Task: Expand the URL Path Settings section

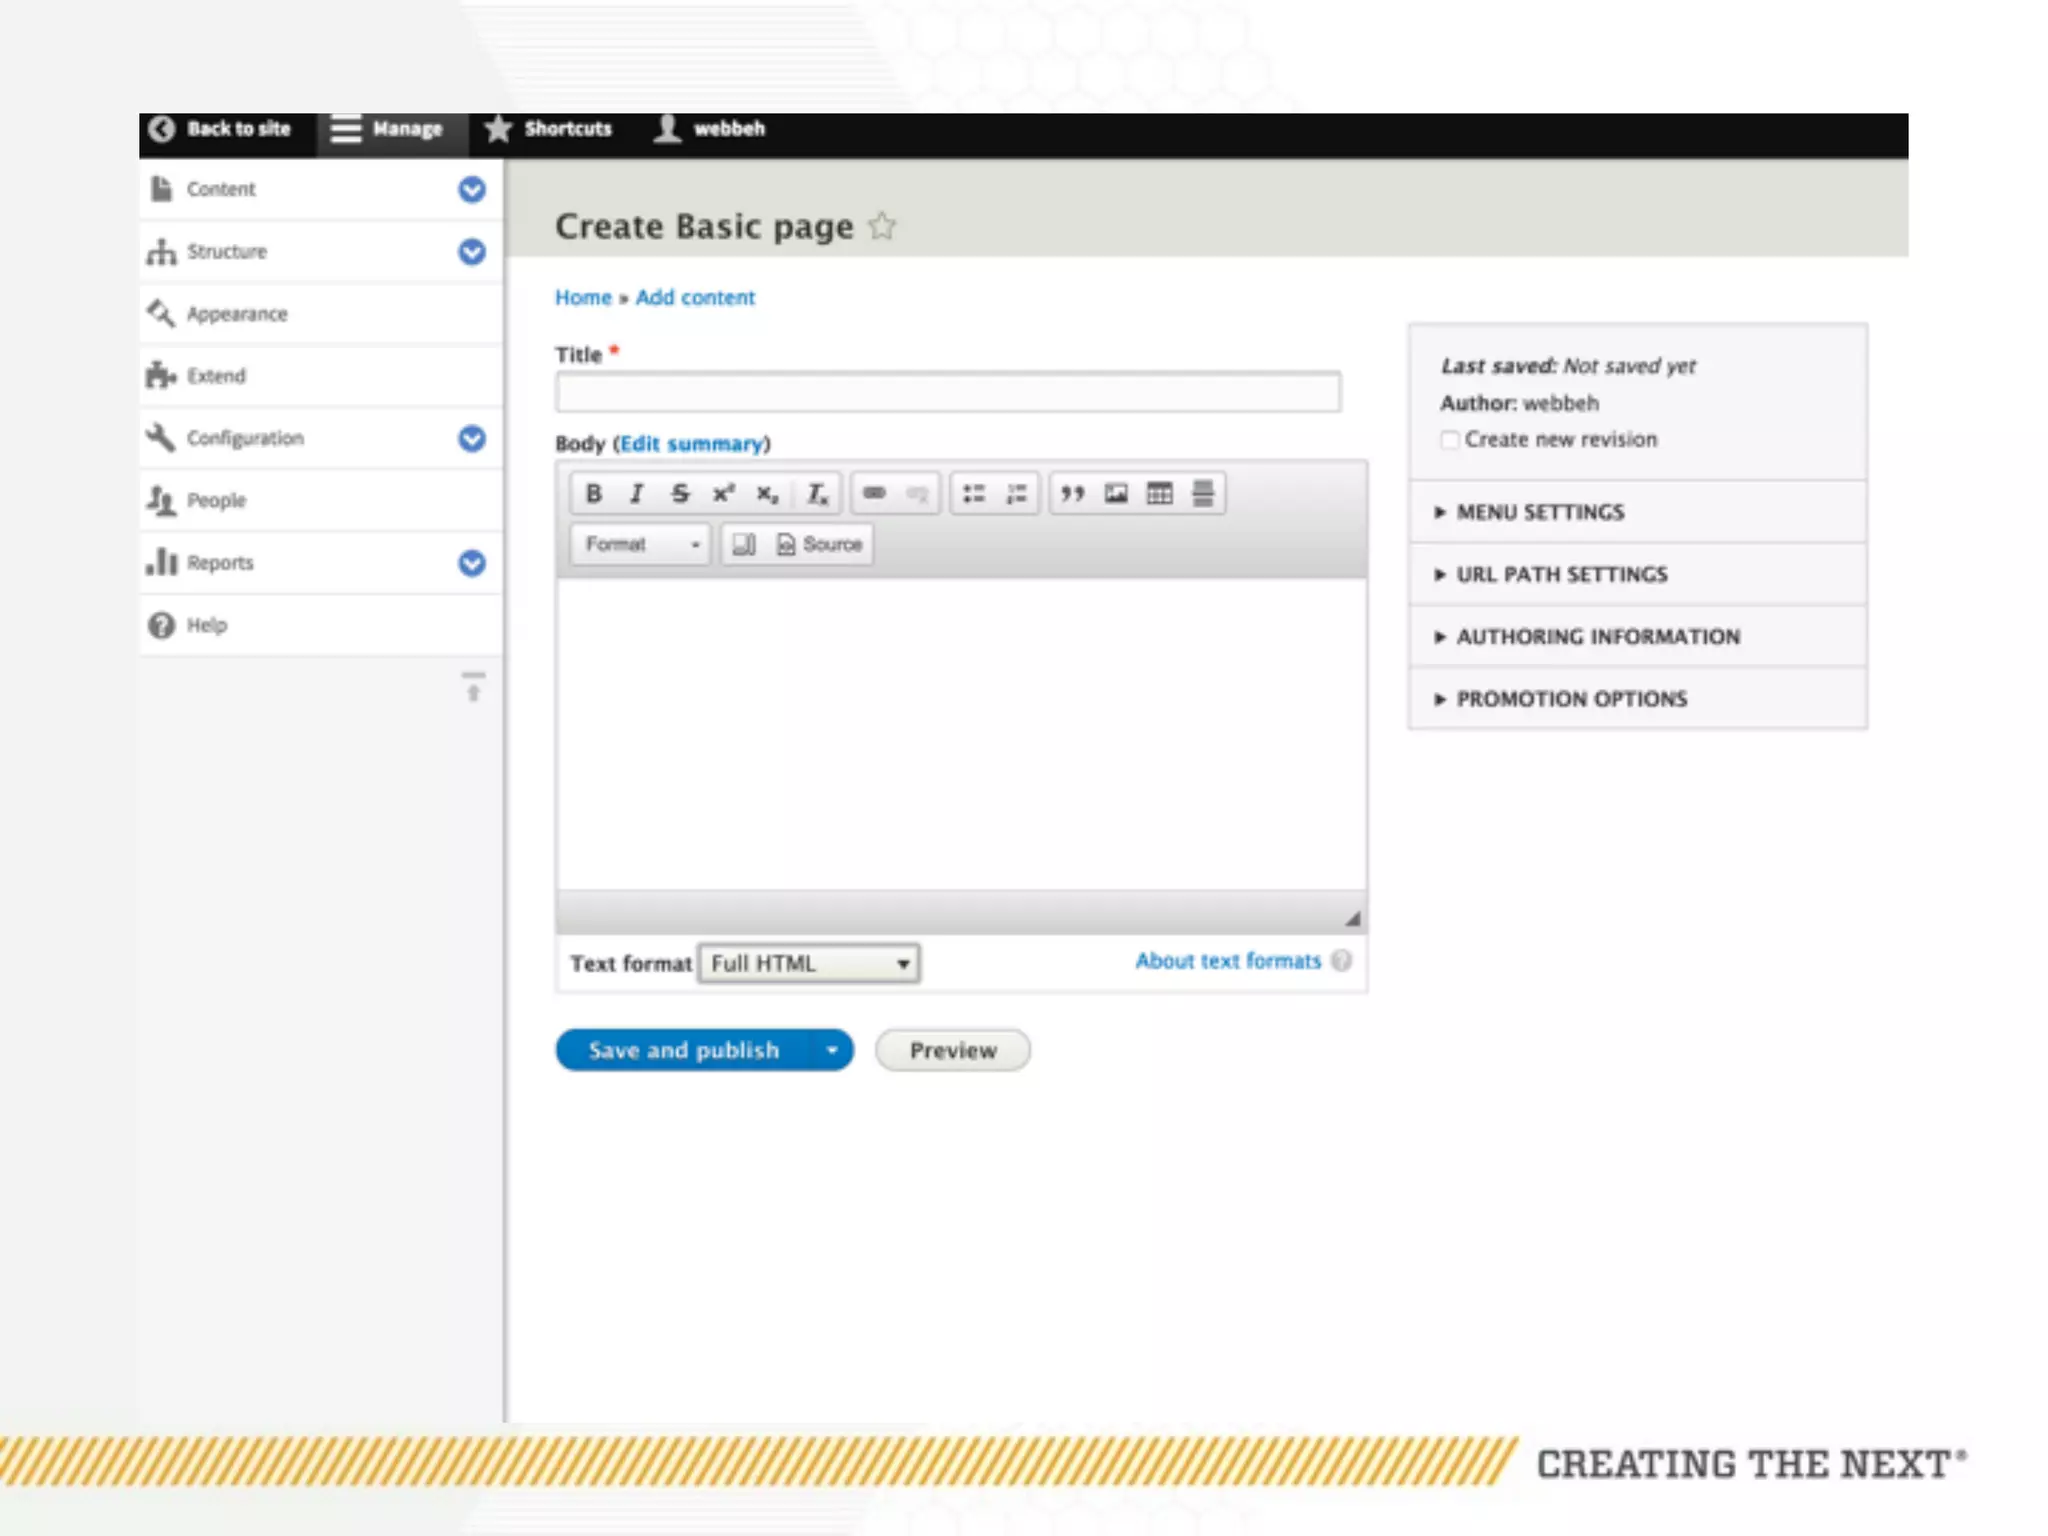Action: pos(1561,574)
